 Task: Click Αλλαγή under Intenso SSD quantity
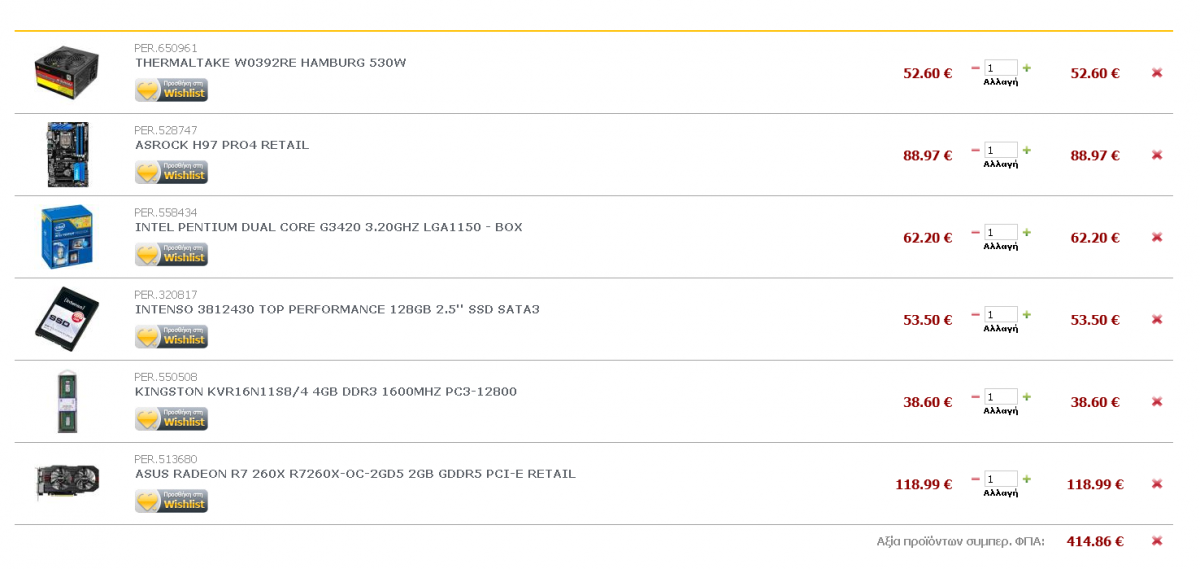(1001, 329)
